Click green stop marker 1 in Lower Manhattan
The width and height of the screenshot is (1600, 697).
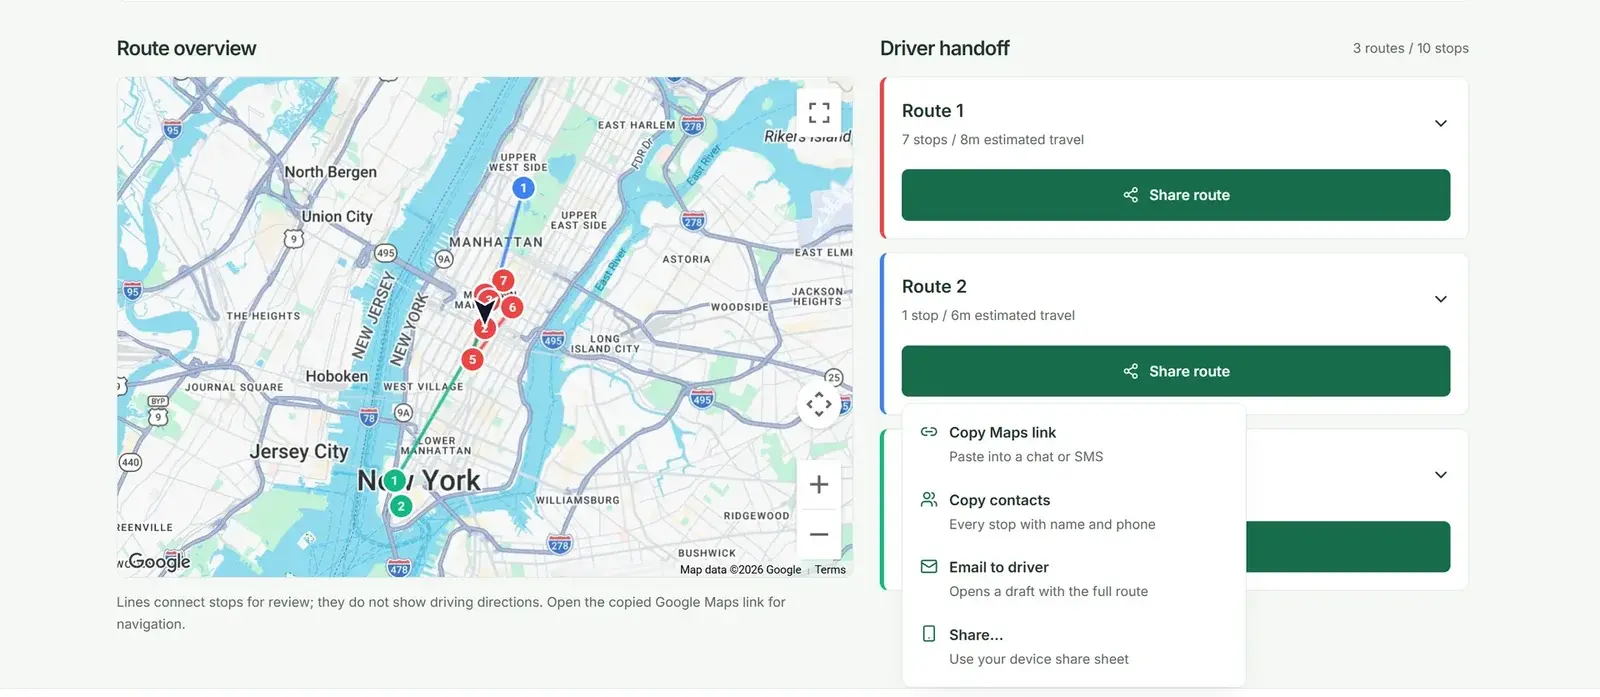coord(394,481)
